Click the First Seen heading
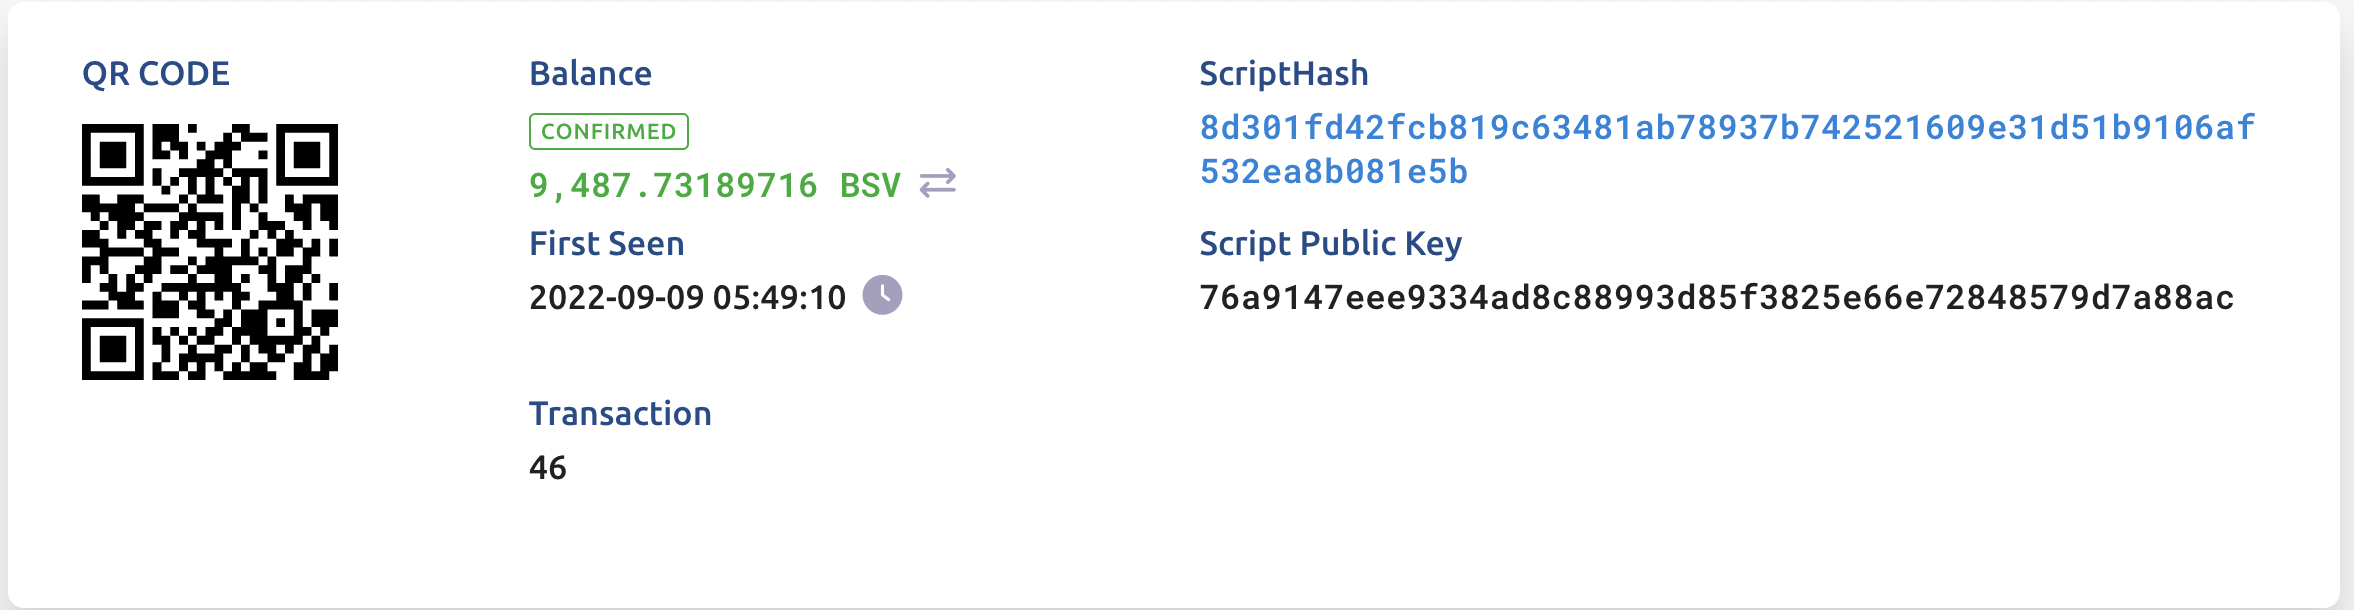This screenshot has height=610, width=2354. pos(606,244)
